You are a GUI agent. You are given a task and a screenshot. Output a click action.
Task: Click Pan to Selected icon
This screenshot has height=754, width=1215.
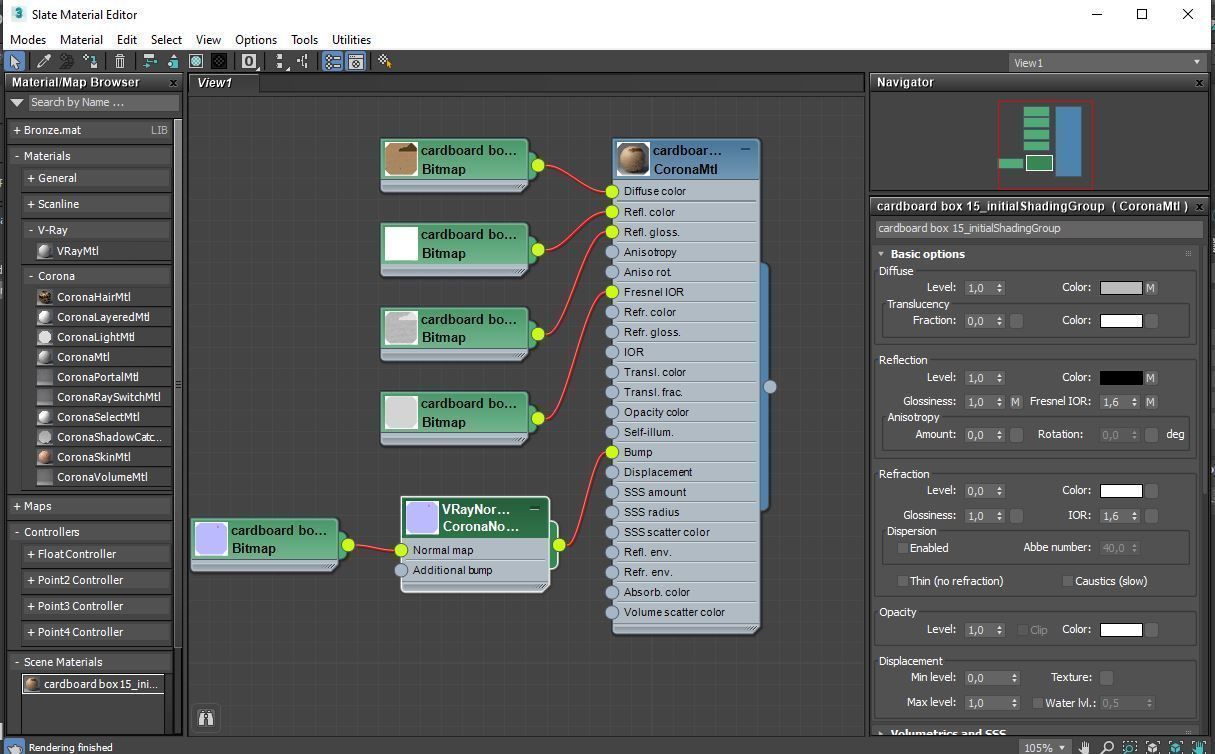(x=1199, y=747)
